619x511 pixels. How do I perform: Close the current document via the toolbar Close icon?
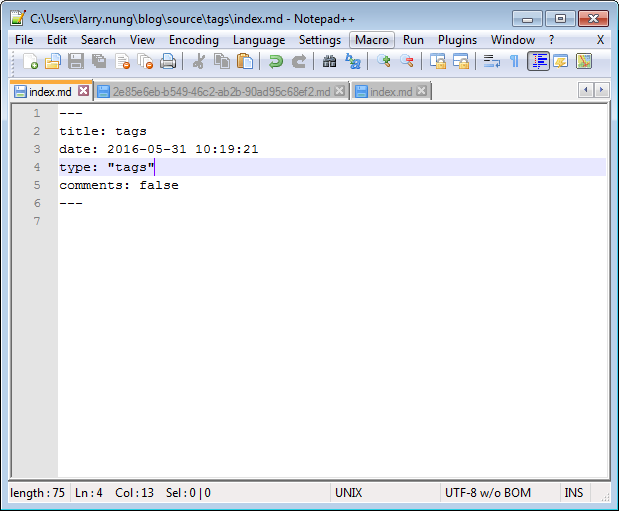coord(122,62)
